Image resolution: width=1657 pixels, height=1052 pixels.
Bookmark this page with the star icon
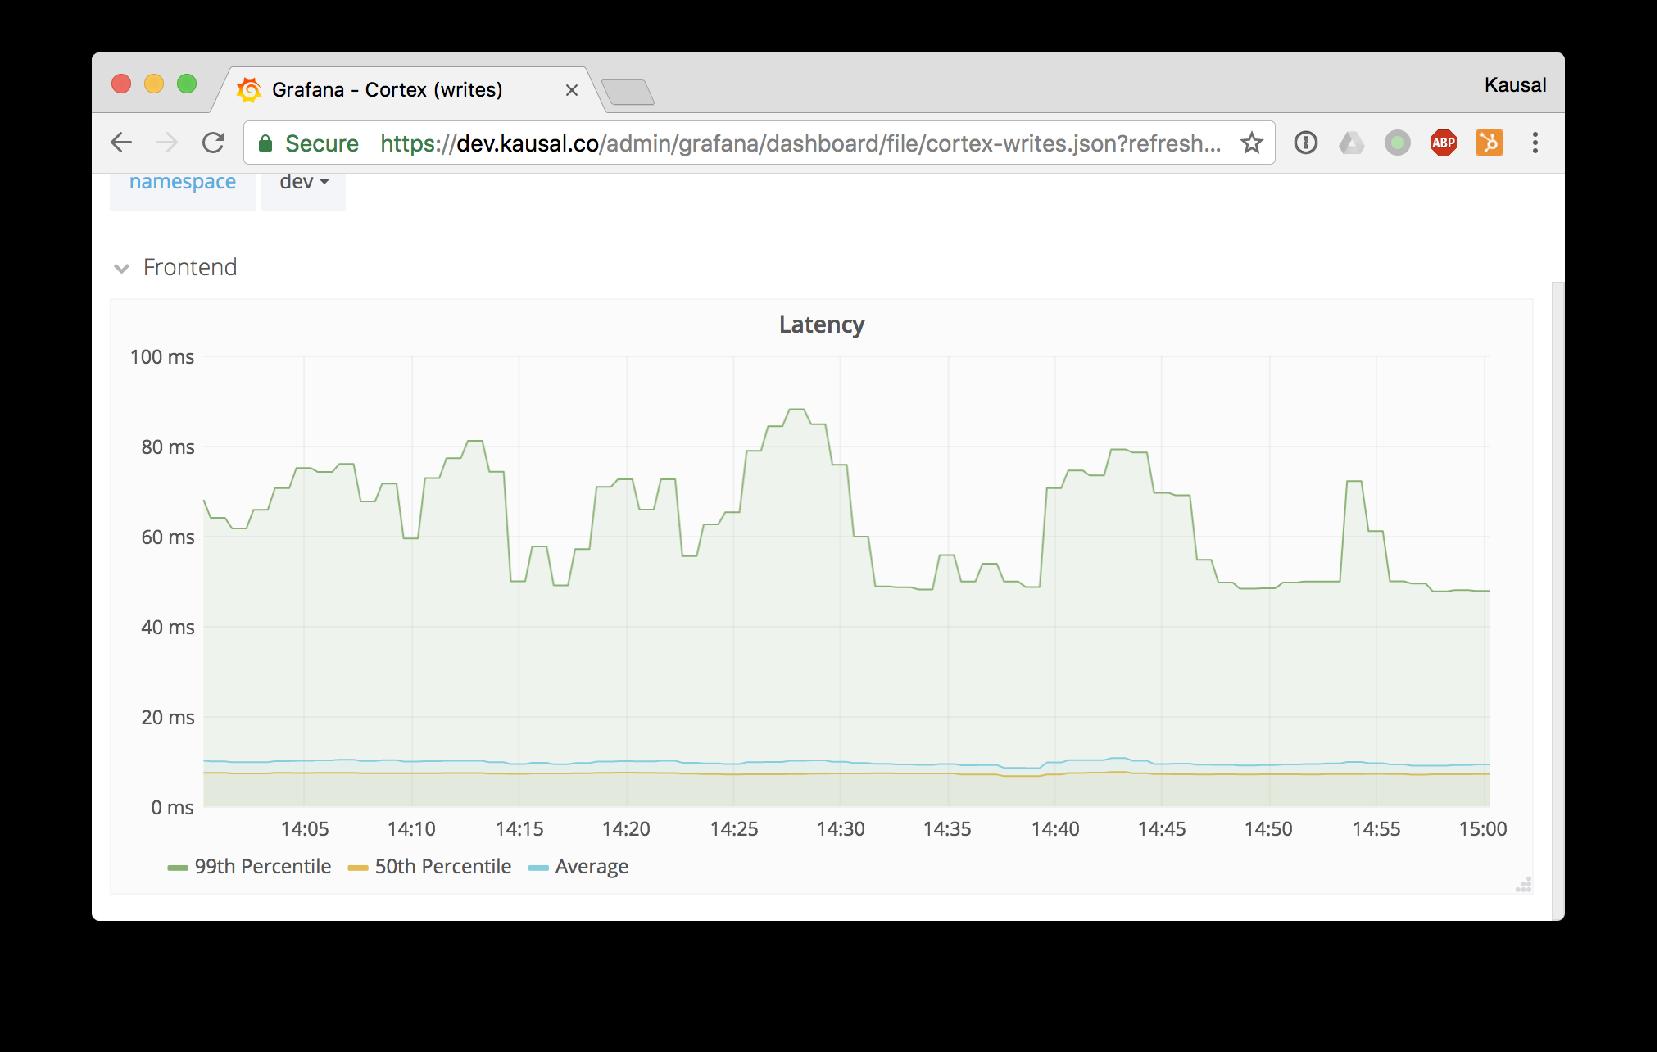pyautogui.click(x=1251, y=143)
